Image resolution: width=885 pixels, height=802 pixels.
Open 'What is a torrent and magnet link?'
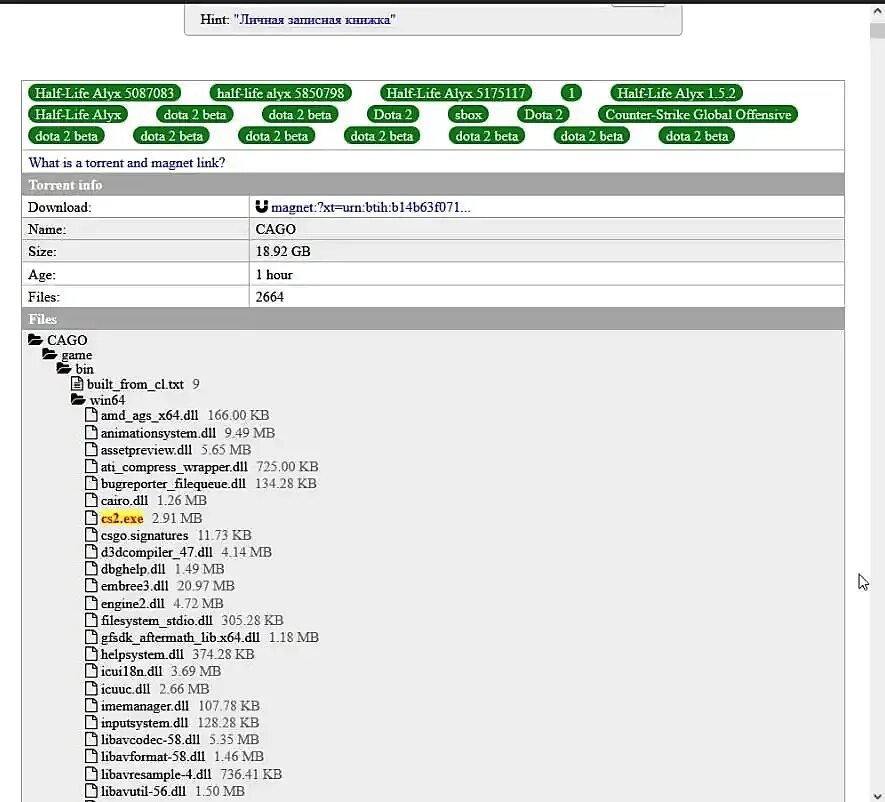click(x=126, y=163)
